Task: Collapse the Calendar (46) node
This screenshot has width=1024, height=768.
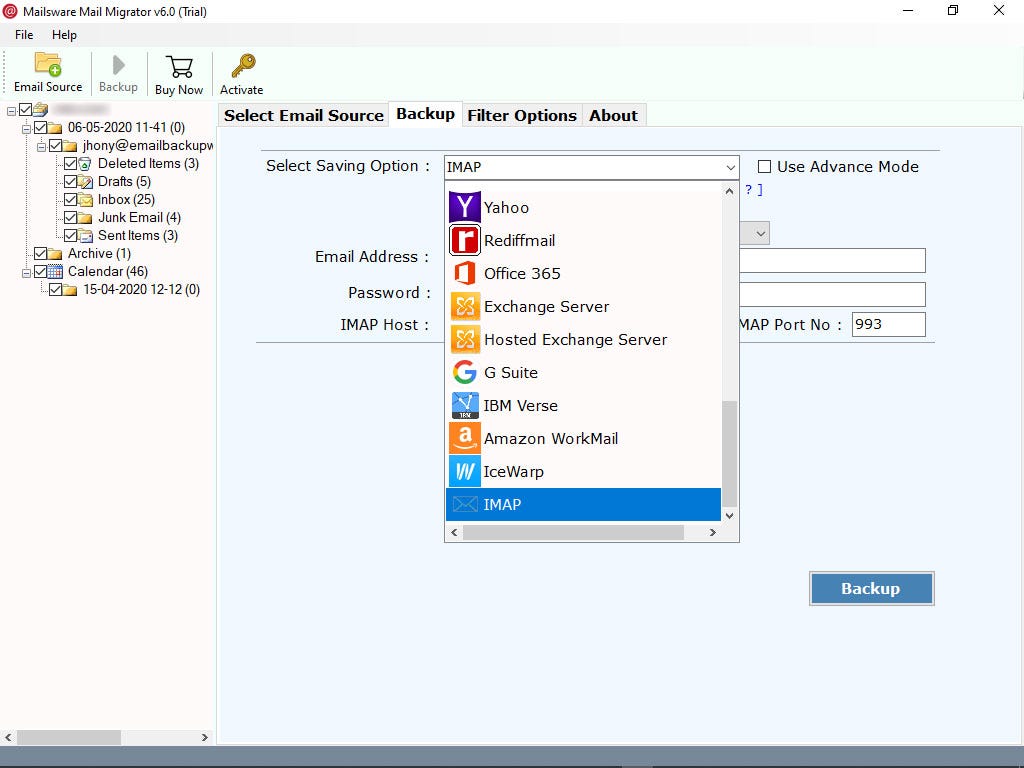Action: (x=26, y=273)
